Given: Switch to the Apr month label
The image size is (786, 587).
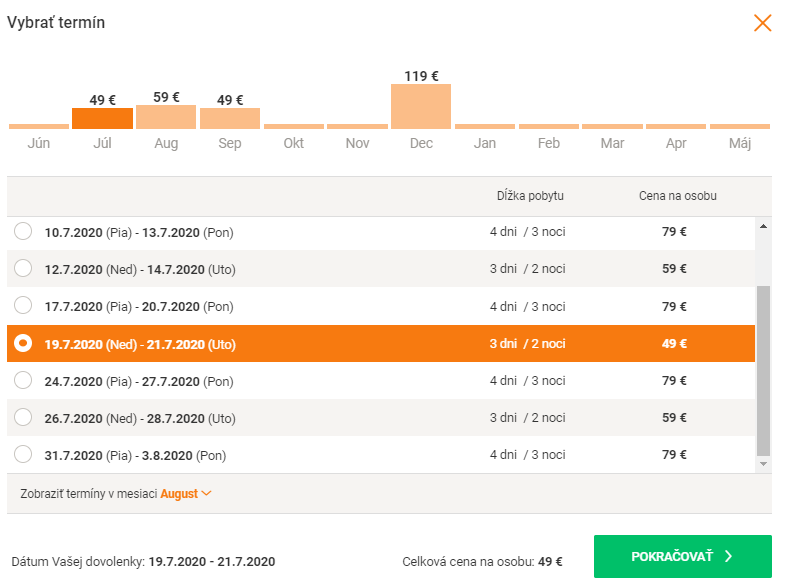Looking at the screenshot, I should coord(676,143).
